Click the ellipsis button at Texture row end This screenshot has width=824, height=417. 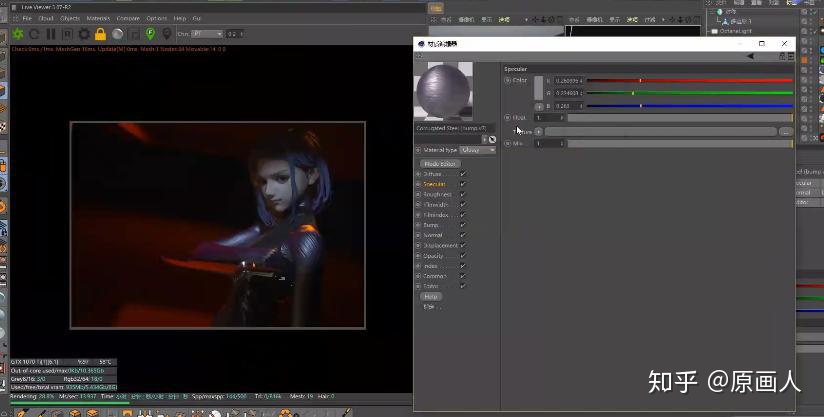pyautogui.click(x=786, y=131)
